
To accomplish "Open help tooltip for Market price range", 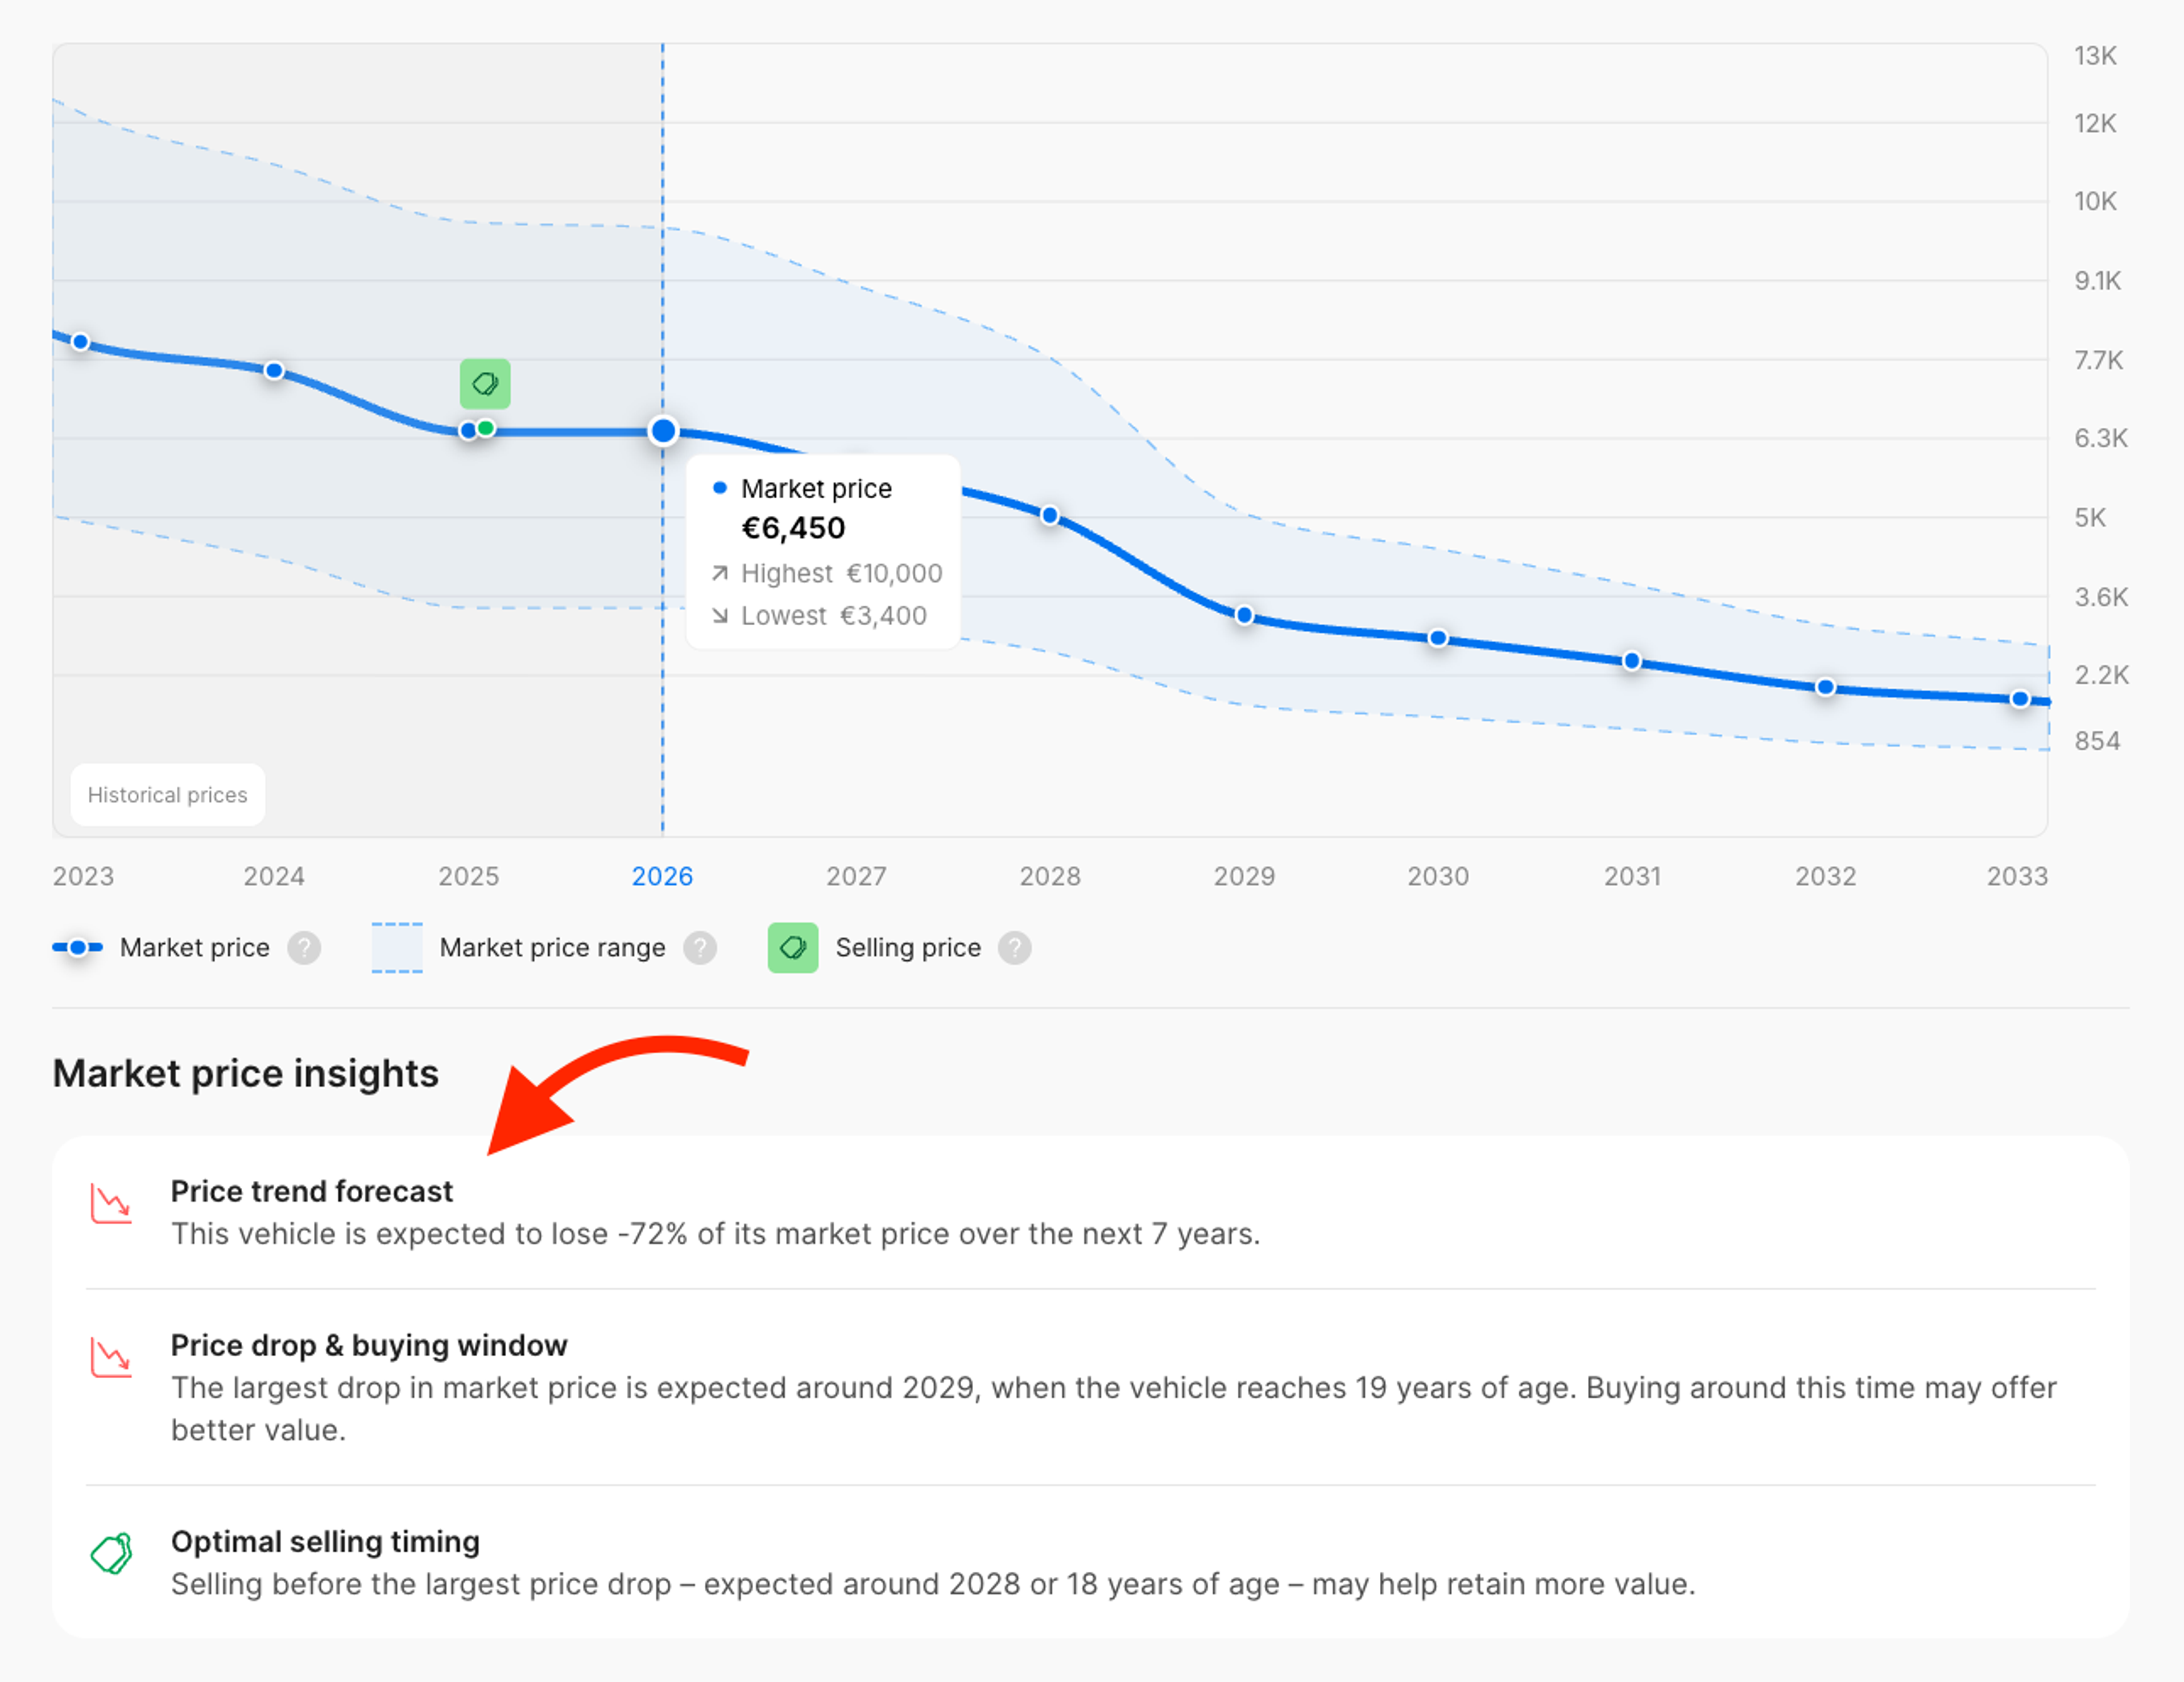I will click(x=701, y=948).
